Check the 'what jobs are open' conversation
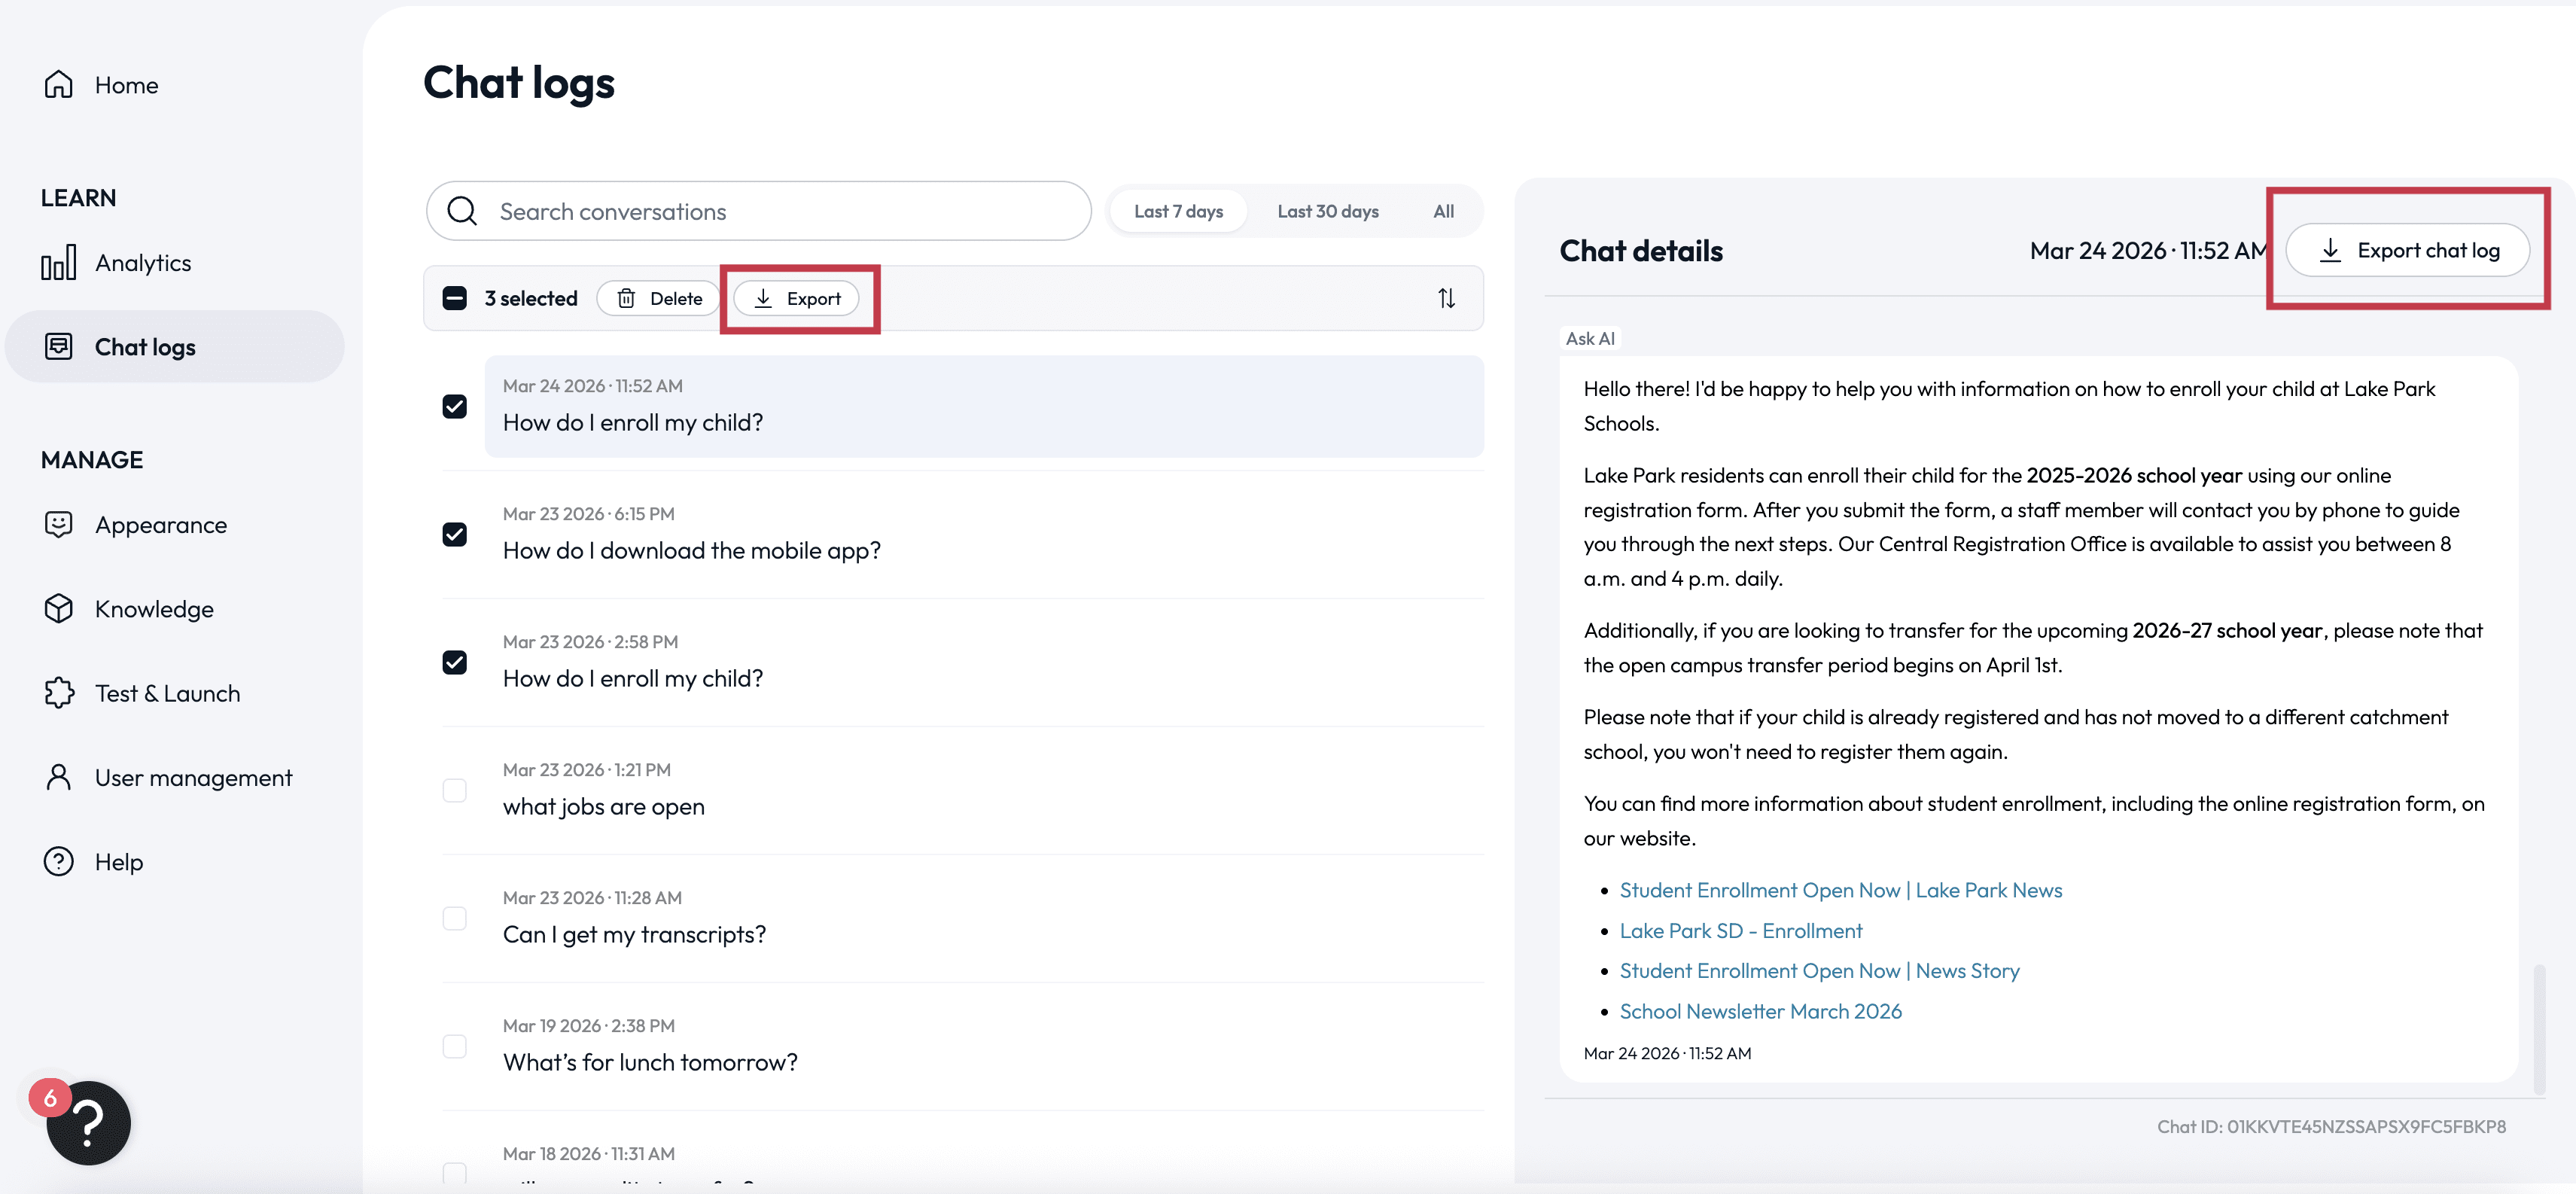 pyautogui.click(x=455, y=790)
